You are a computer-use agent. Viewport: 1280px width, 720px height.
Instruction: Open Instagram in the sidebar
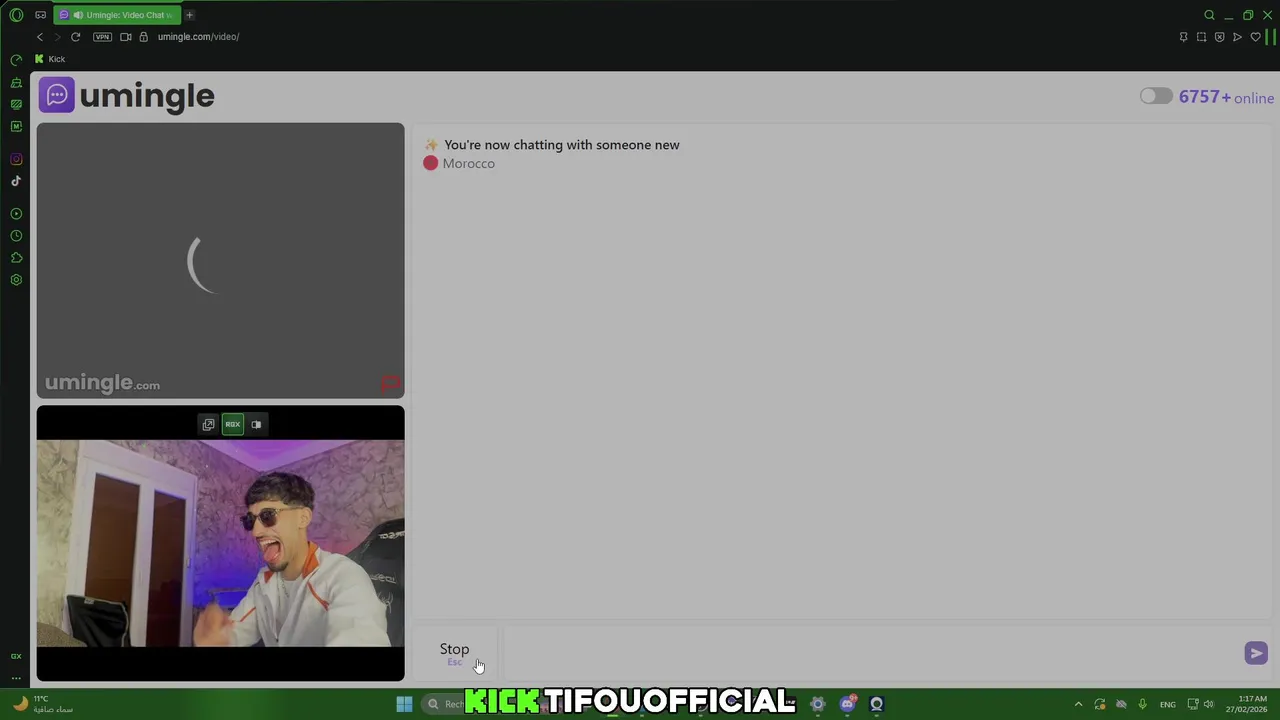pos(16,159)
